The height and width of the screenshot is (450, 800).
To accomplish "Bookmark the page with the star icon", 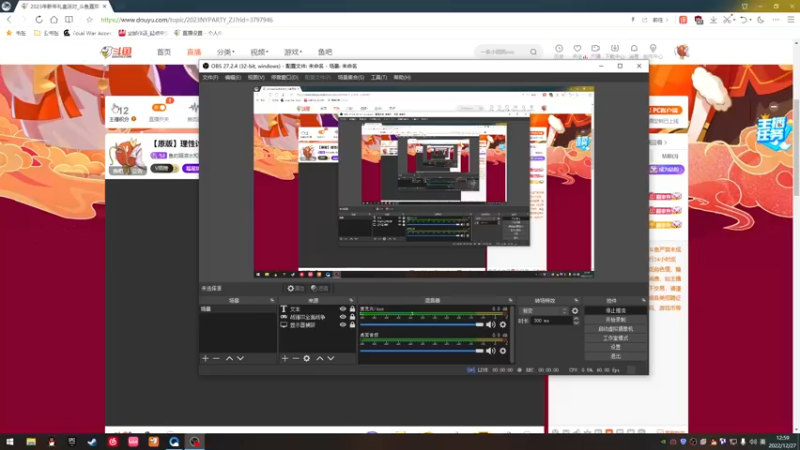I will pyautogui.click(x=89, y=19).
